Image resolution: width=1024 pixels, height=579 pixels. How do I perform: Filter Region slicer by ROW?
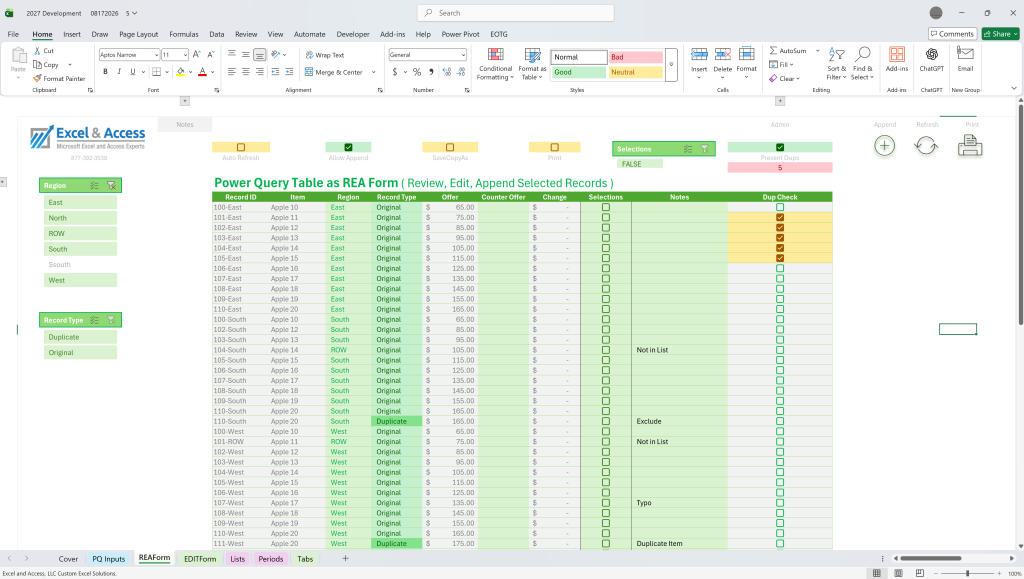[79, 234]
